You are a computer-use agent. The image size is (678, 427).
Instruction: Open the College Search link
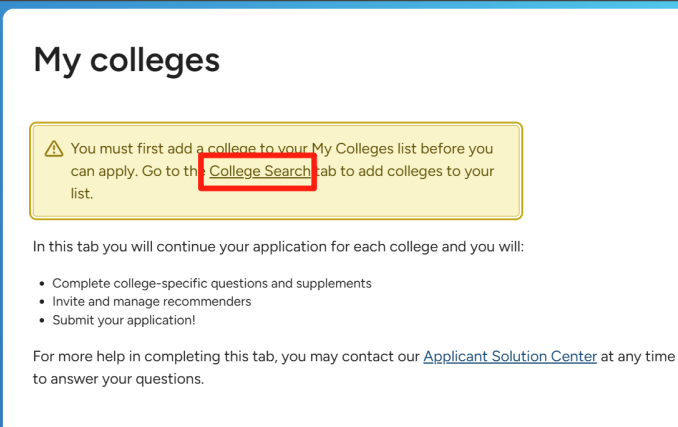[260, 171]
